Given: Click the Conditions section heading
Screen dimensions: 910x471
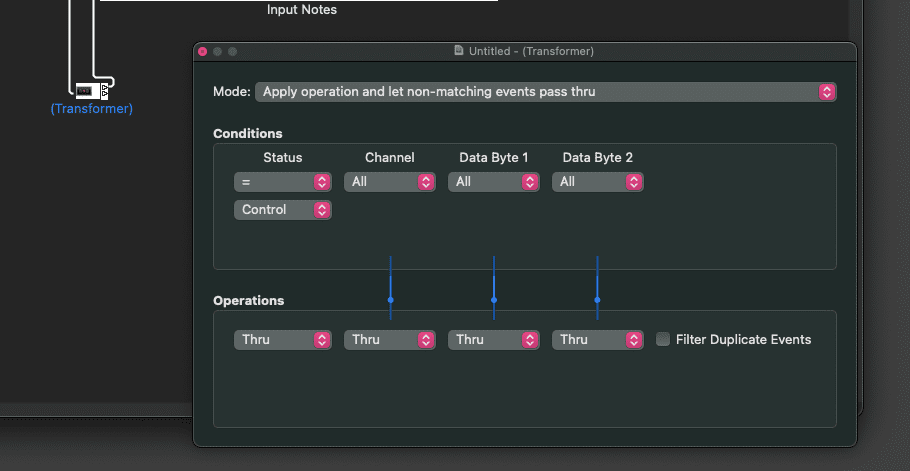Looking at the screenshot, I should click(x=248, y=133).
